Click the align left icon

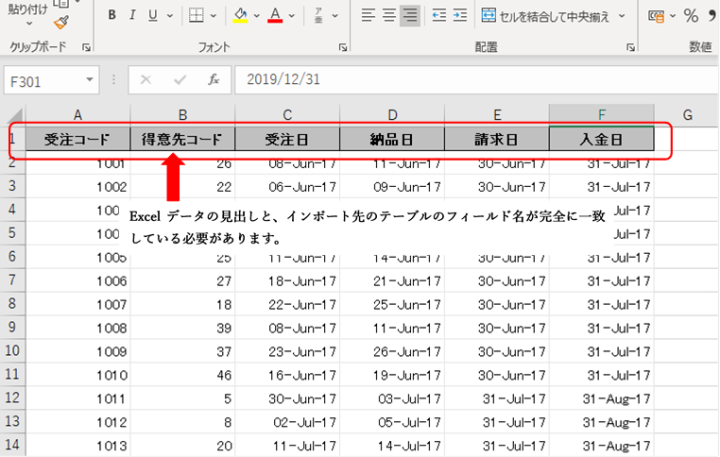(368, 16)
